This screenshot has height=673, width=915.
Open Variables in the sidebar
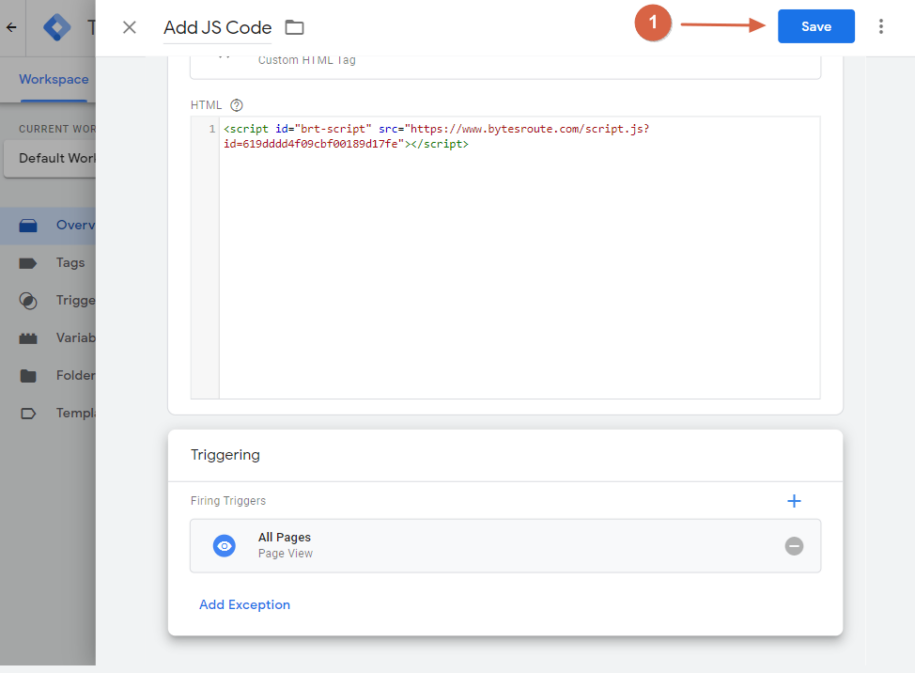tap(48, 338)
